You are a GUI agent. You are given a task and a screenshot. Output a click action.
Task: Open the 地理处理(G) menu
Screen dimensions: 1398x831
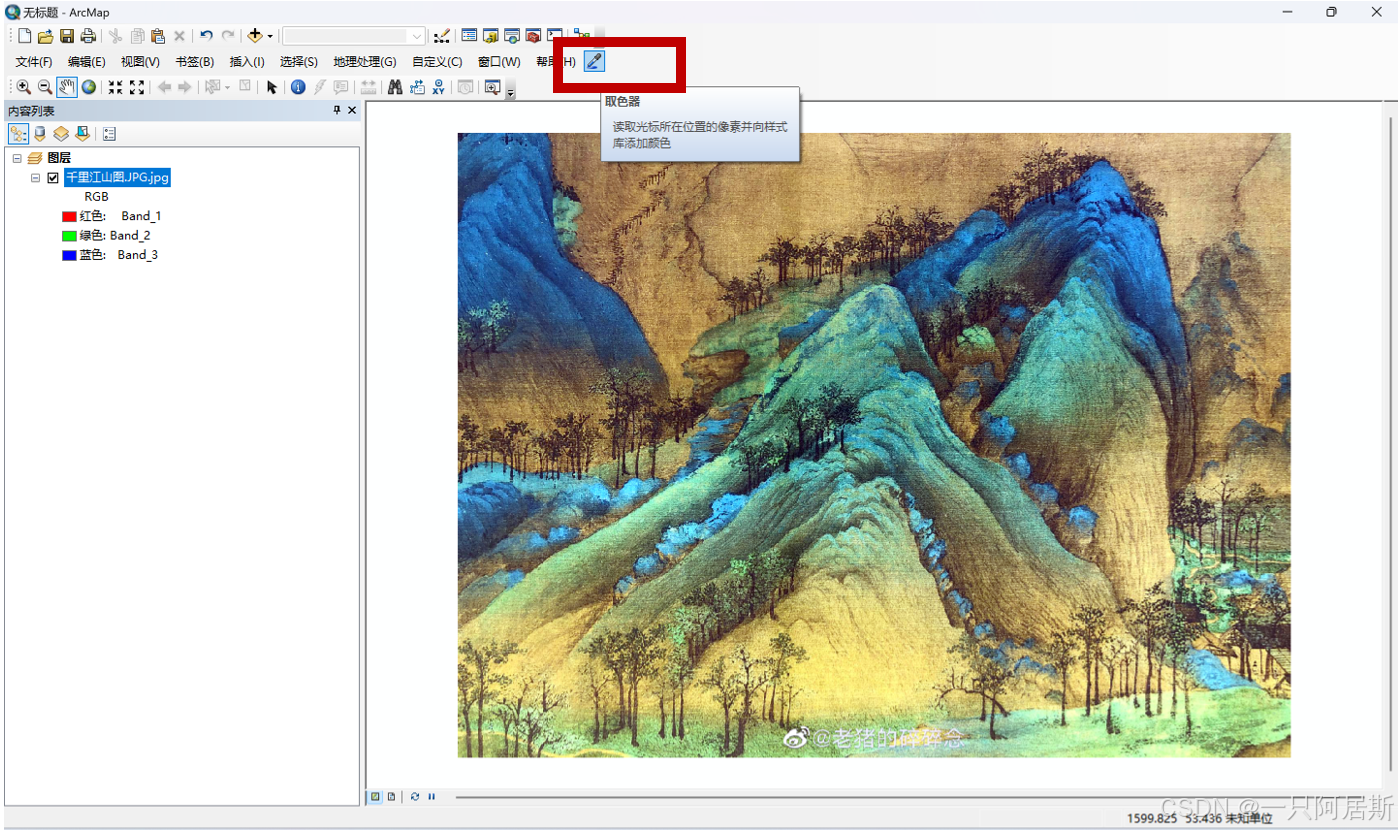click(365, 62)
